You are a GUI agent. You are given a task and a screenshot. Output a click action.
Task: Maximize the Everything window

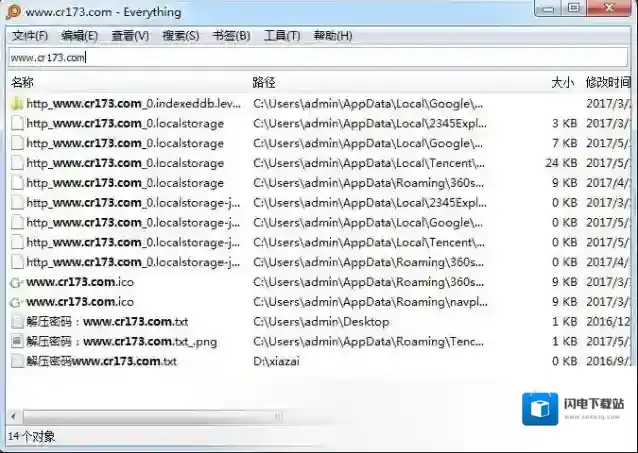tap(574, 8)
